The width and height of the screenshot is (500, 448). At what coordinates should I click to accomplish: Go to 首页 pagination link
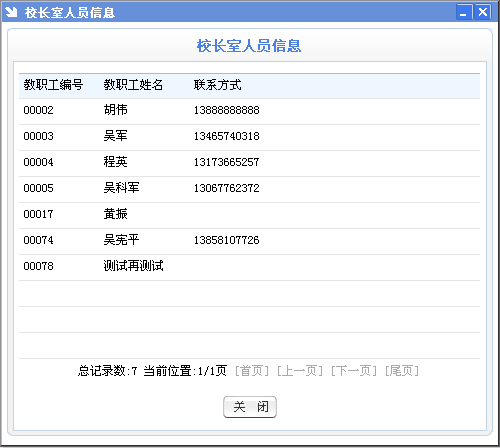[x=252, y=371]
